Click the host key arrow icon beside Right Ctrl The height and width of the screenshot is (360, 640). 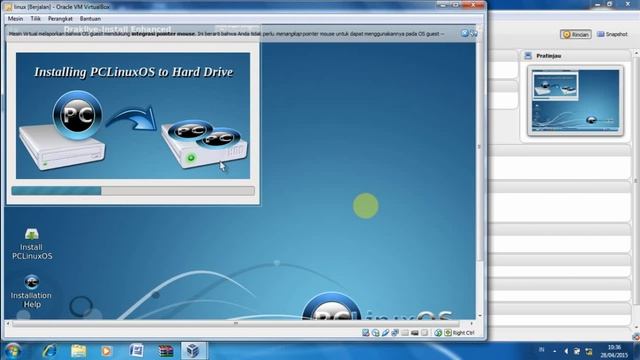[448, 333]
